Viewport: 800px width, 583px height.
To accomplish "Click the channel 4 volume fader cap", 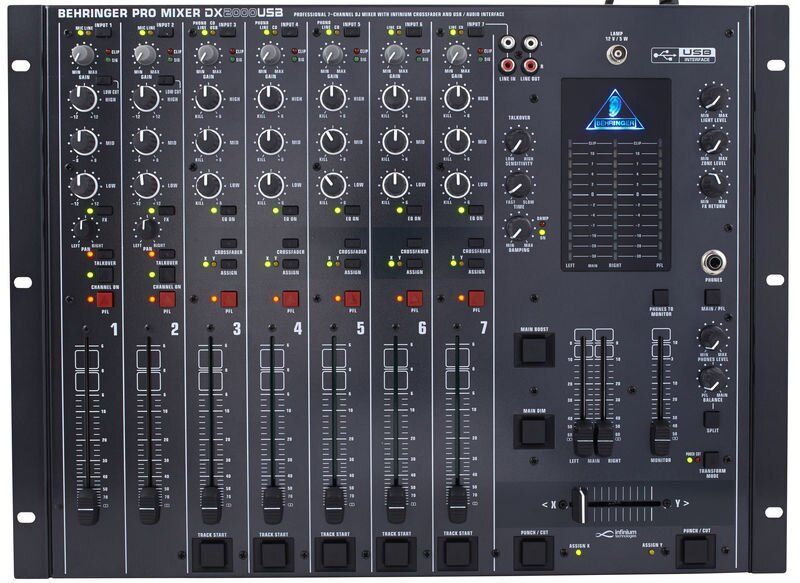I will 273,505.
